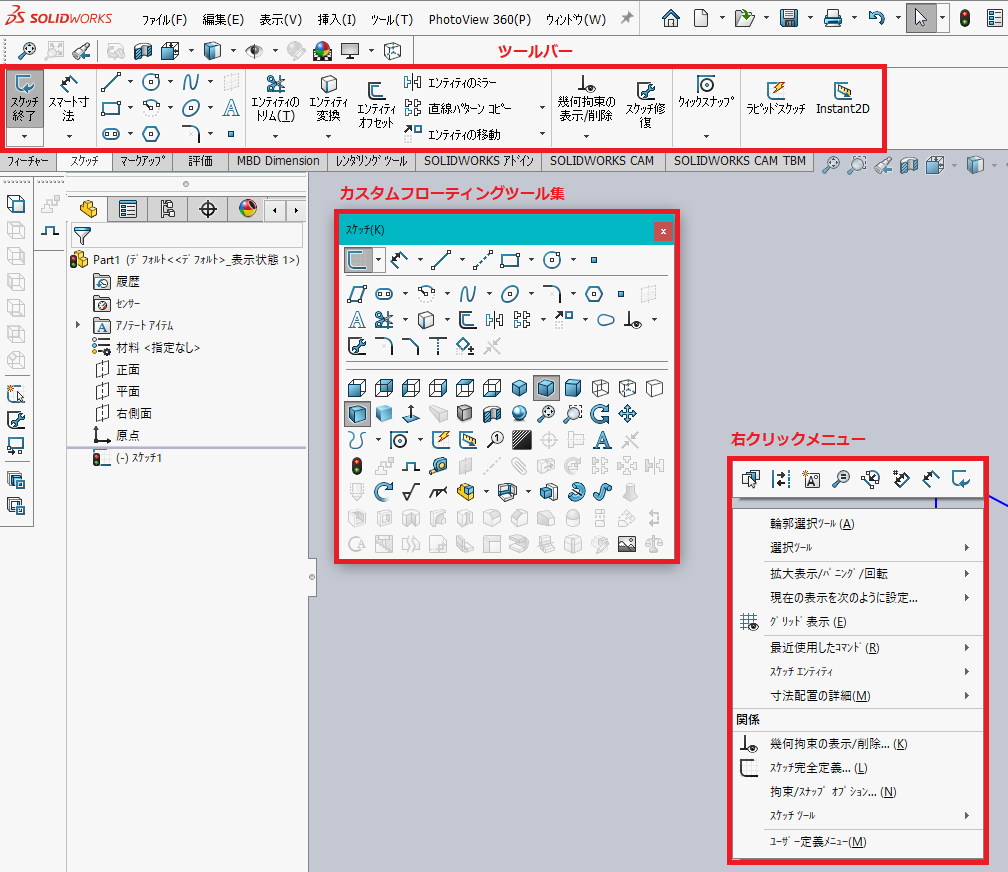
Task: Toggle Instant2D mode
Action: click(x=842, y=98)
